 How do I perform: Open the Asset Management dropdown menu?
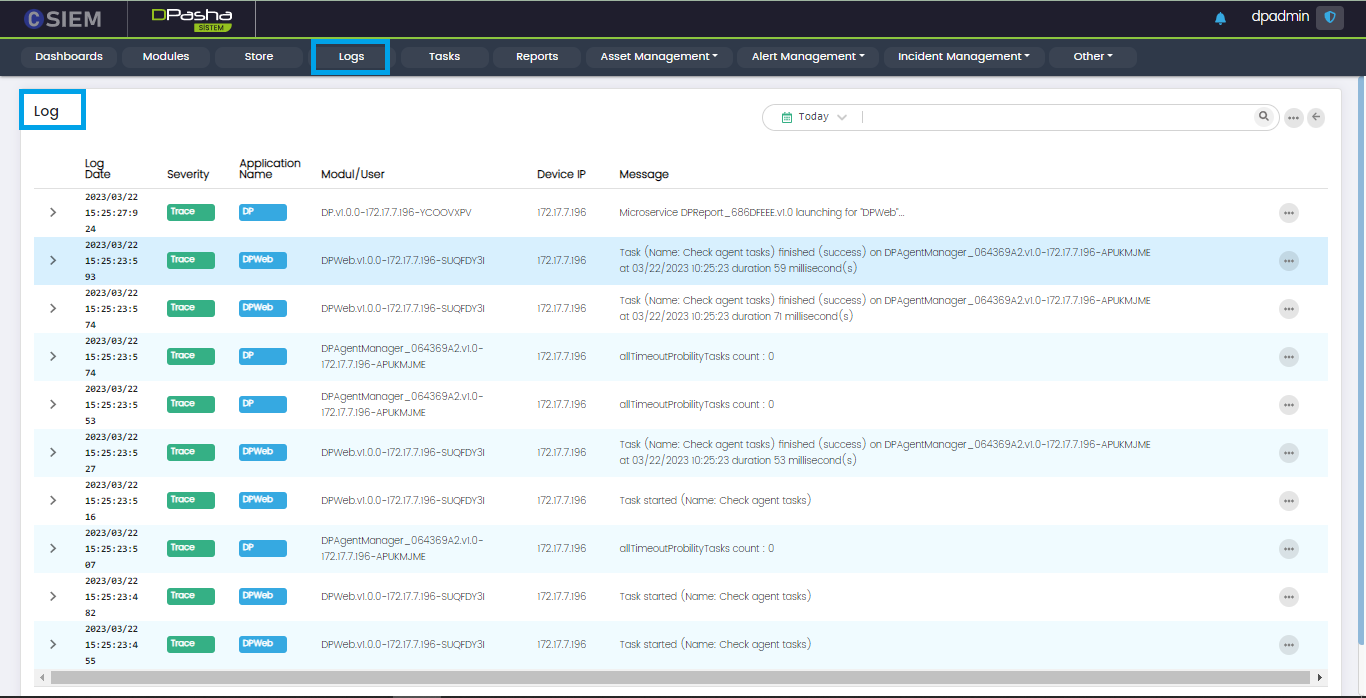pos(659,57)
